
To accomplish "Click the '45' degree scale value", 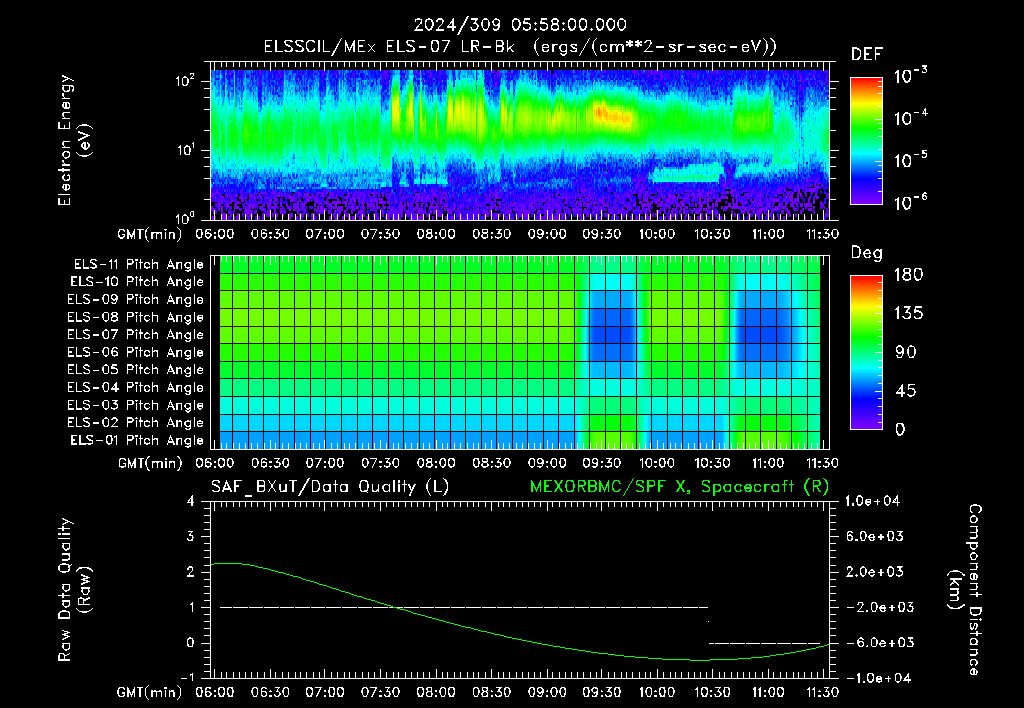I will (x=904, y=391).
